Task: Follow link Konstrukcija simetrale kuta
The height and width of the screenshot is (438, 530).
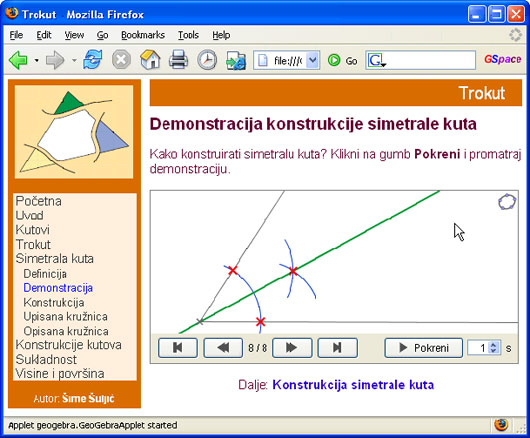Action: 353,385
